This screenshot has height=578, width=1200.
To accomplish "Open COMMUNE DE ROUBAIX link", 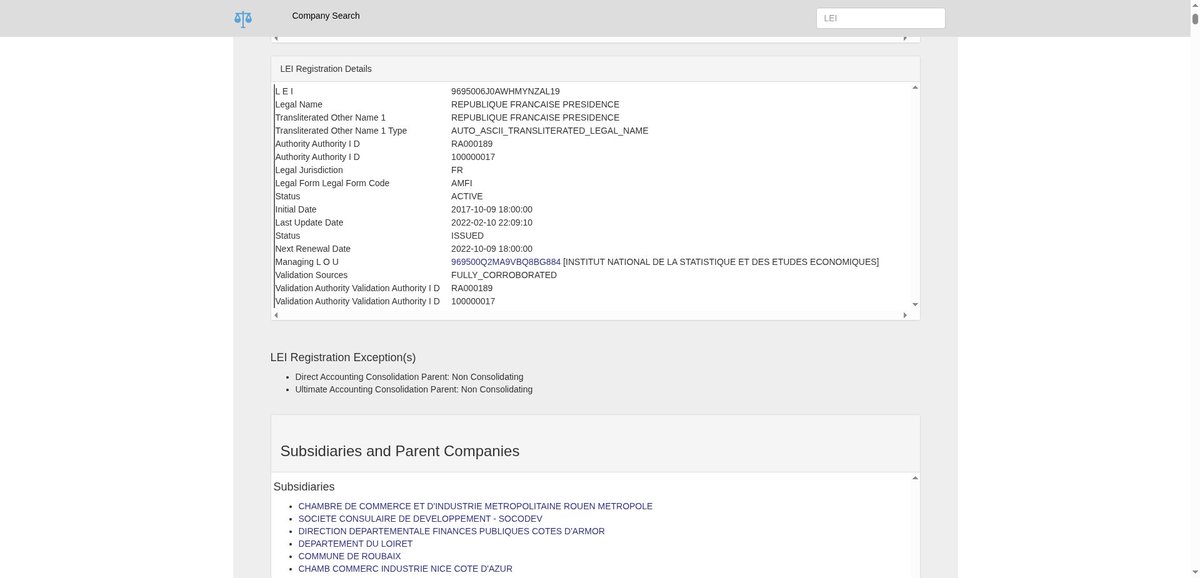I will coord(349,556).
